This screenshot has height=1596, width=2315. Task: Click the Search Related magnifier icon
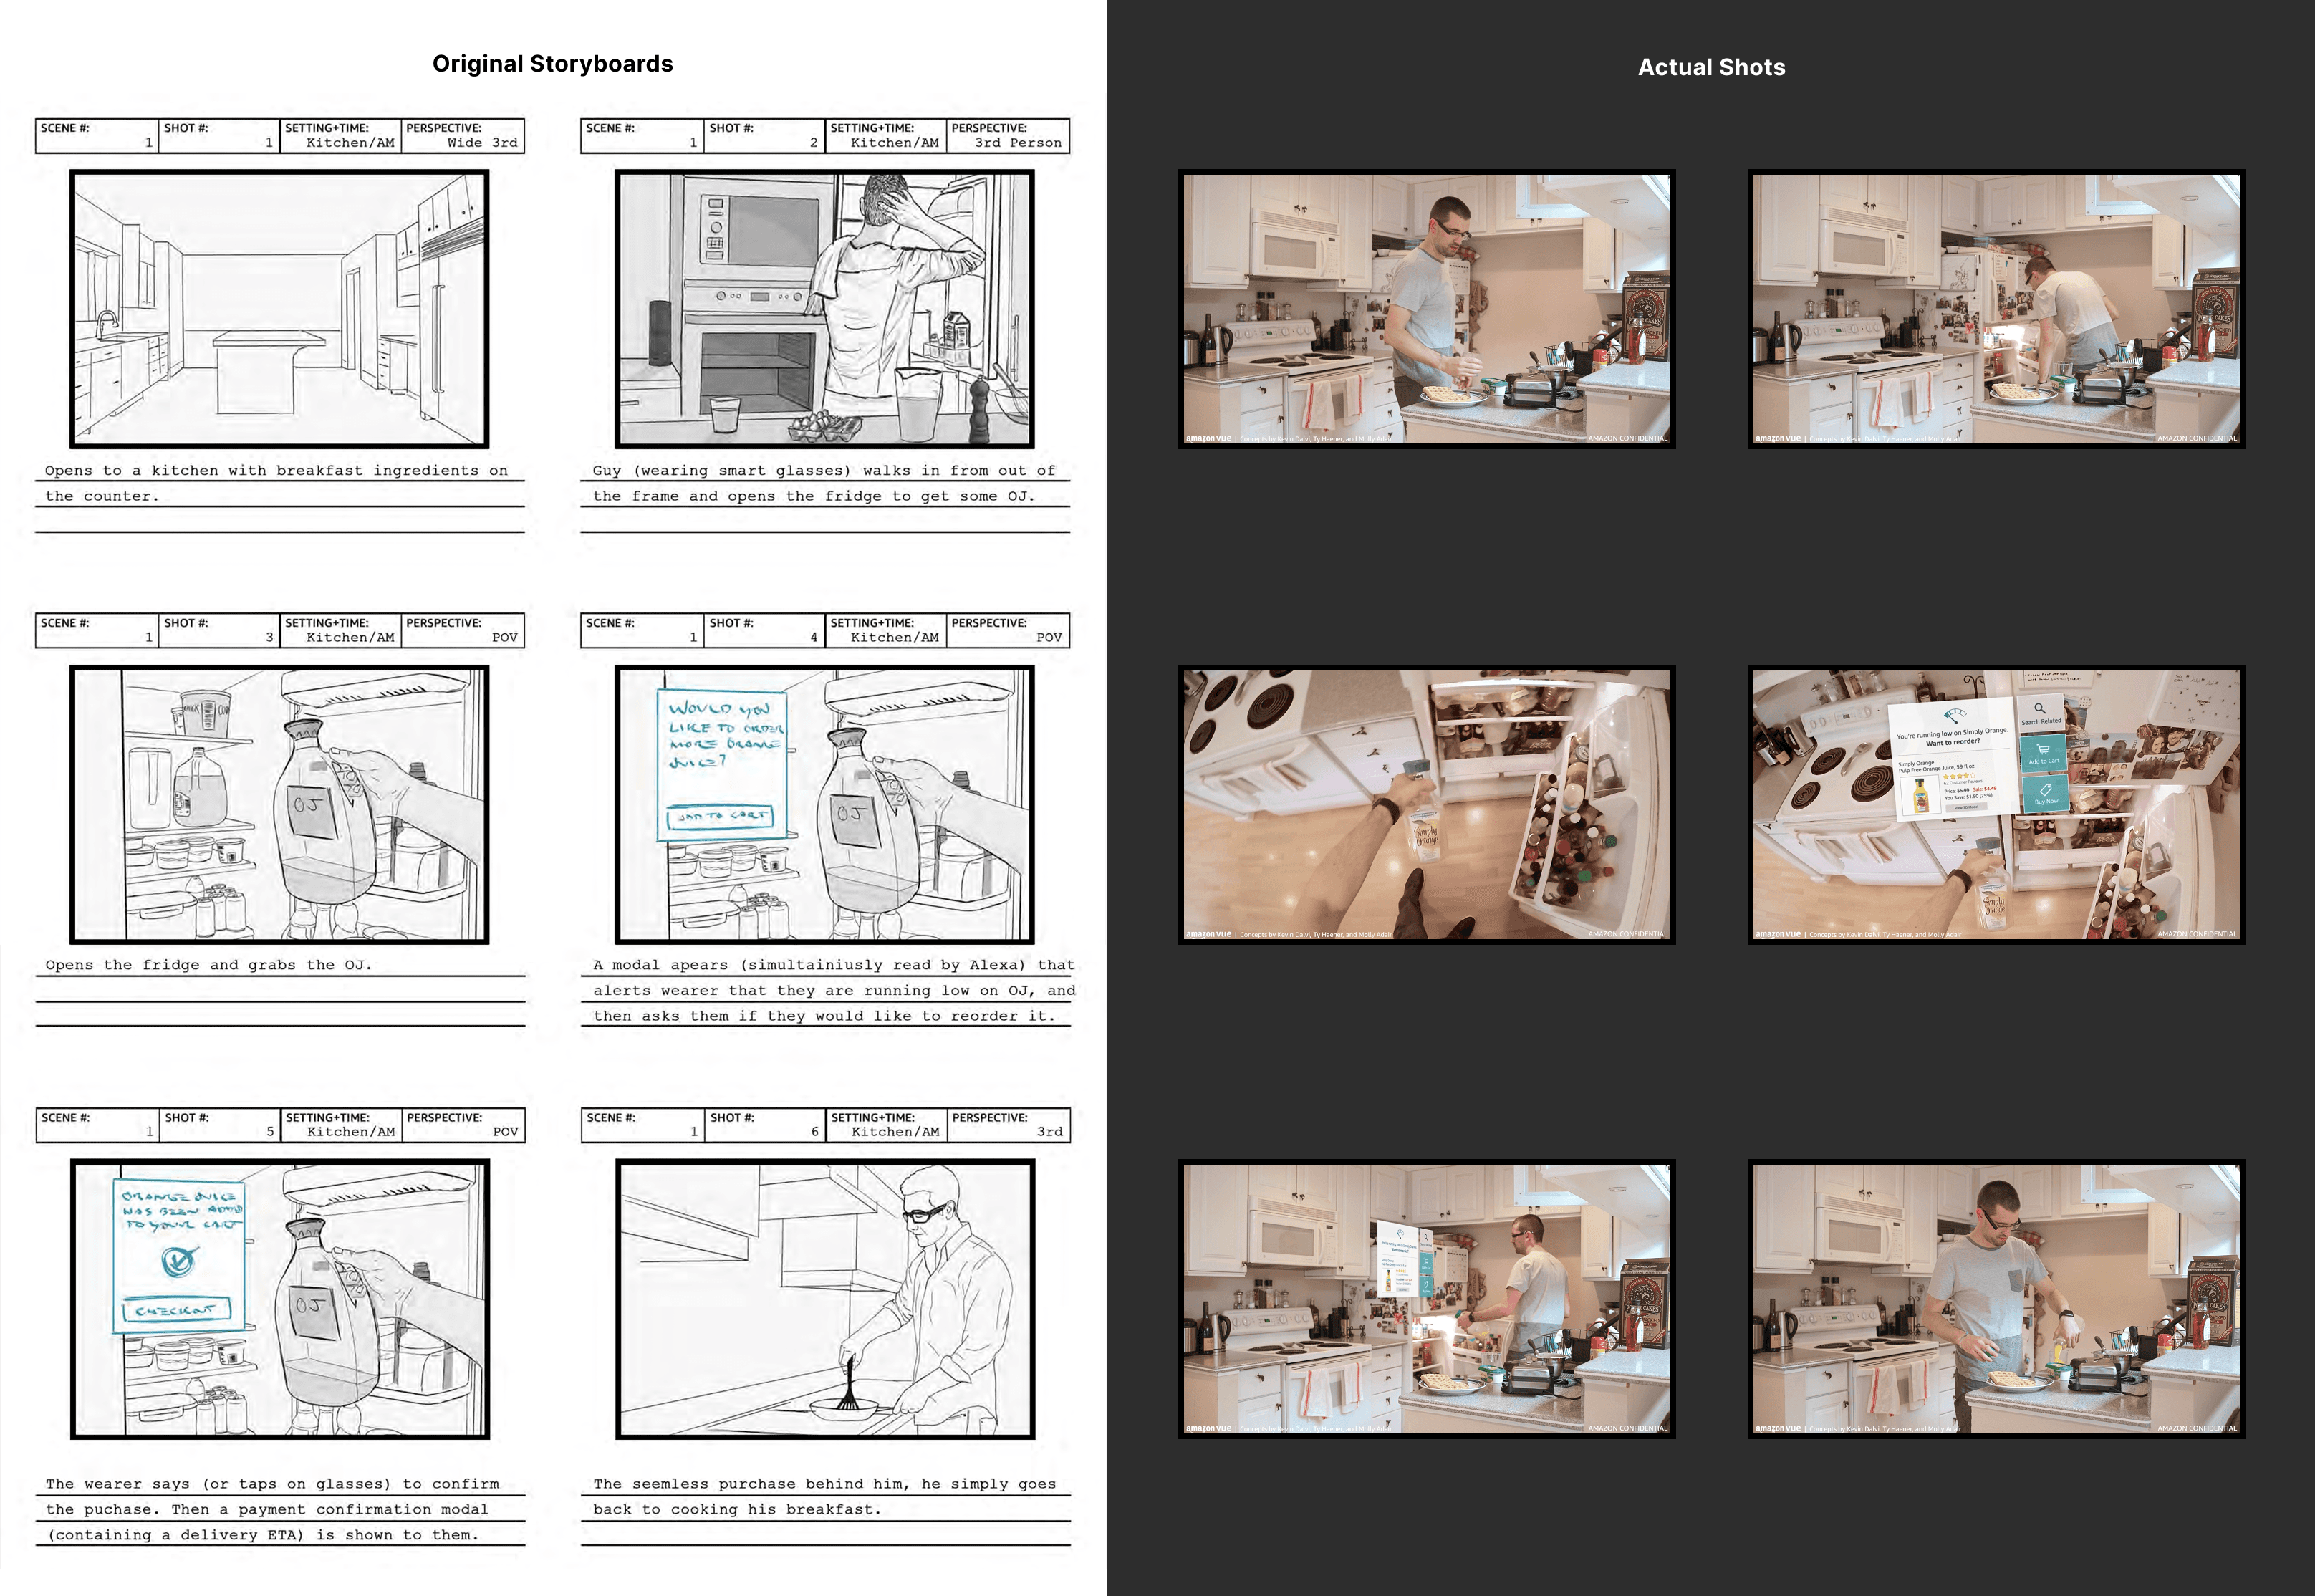click(2040, 708)
